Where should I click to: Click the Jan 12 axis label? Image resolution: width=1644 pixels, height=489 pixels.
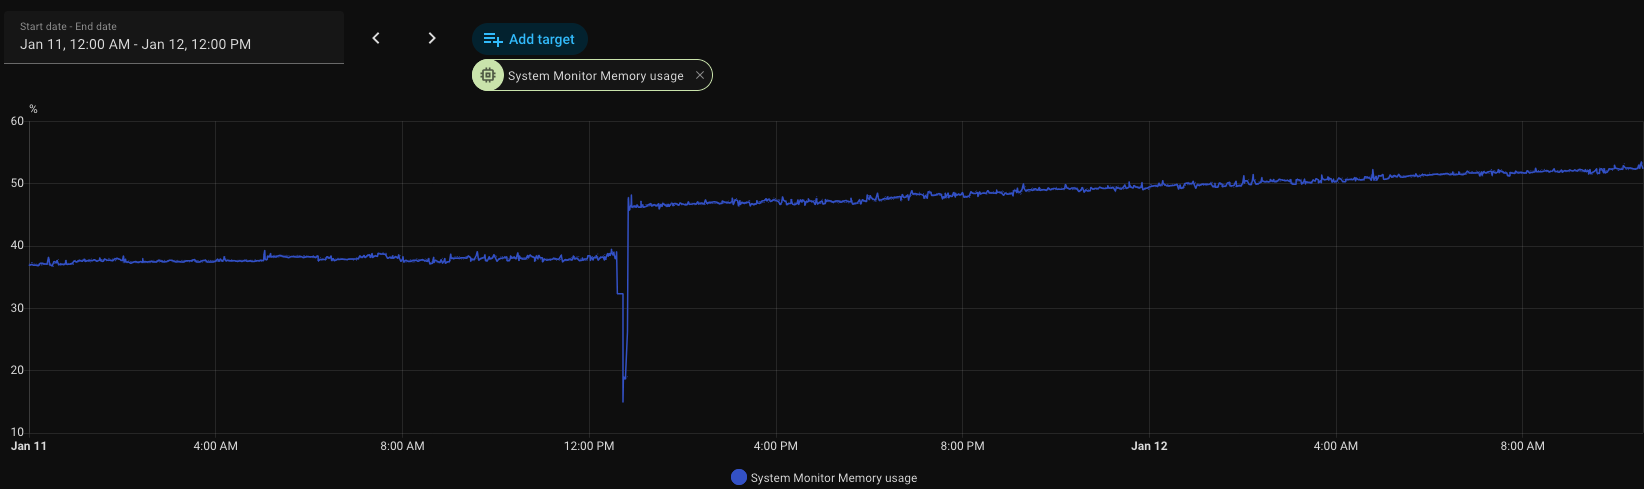click(1149, 446)
